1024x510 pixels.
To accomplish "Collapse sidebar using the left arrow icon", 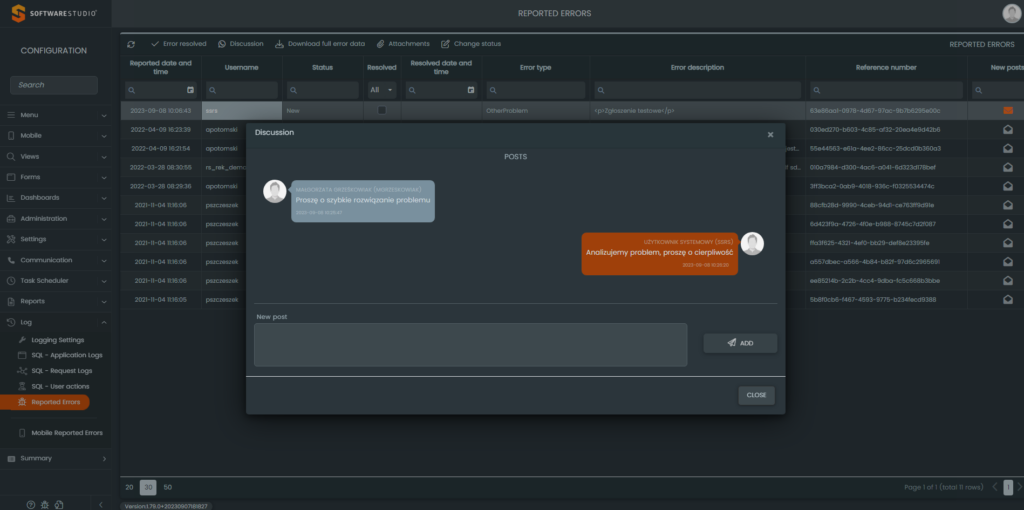I will click(x=100, y=504).
